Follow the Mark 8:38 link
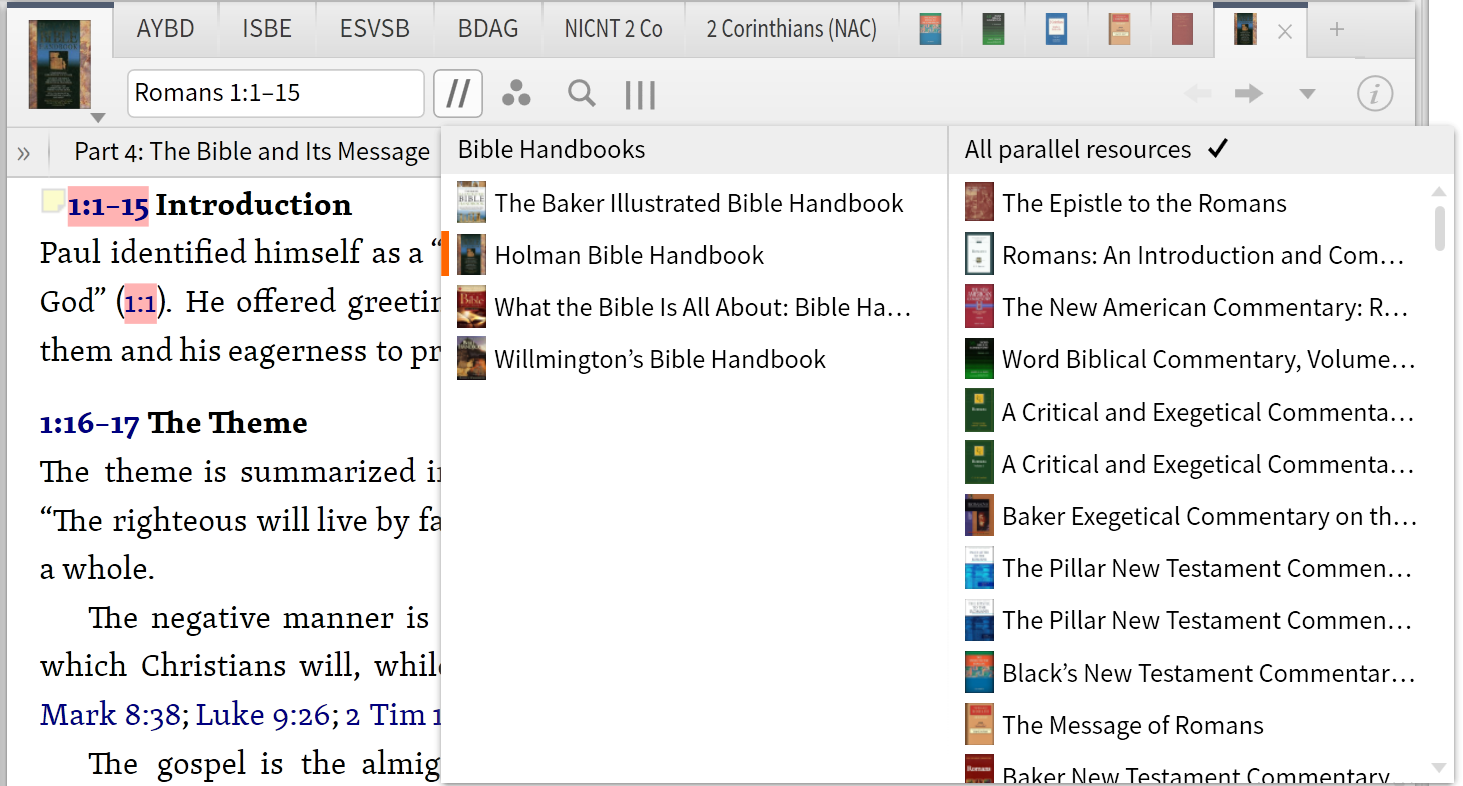The height and width of the screenshot is (786, 1463). tap(110, 715)
